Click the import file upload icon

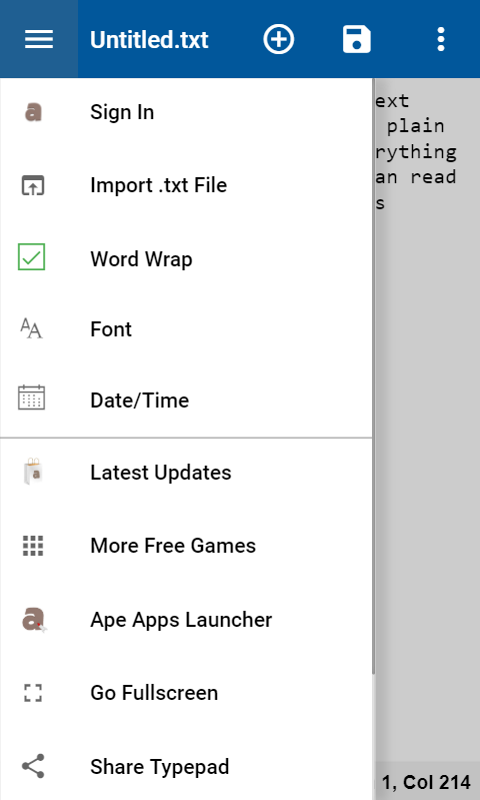[33, 185]
